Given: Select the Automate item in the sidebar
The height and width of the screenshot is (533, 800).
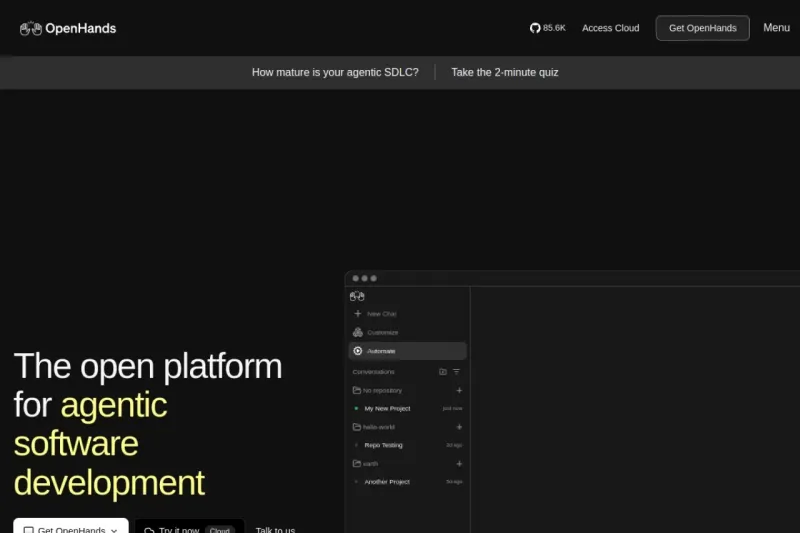Looking at the screenshot, I should point(407,351).
